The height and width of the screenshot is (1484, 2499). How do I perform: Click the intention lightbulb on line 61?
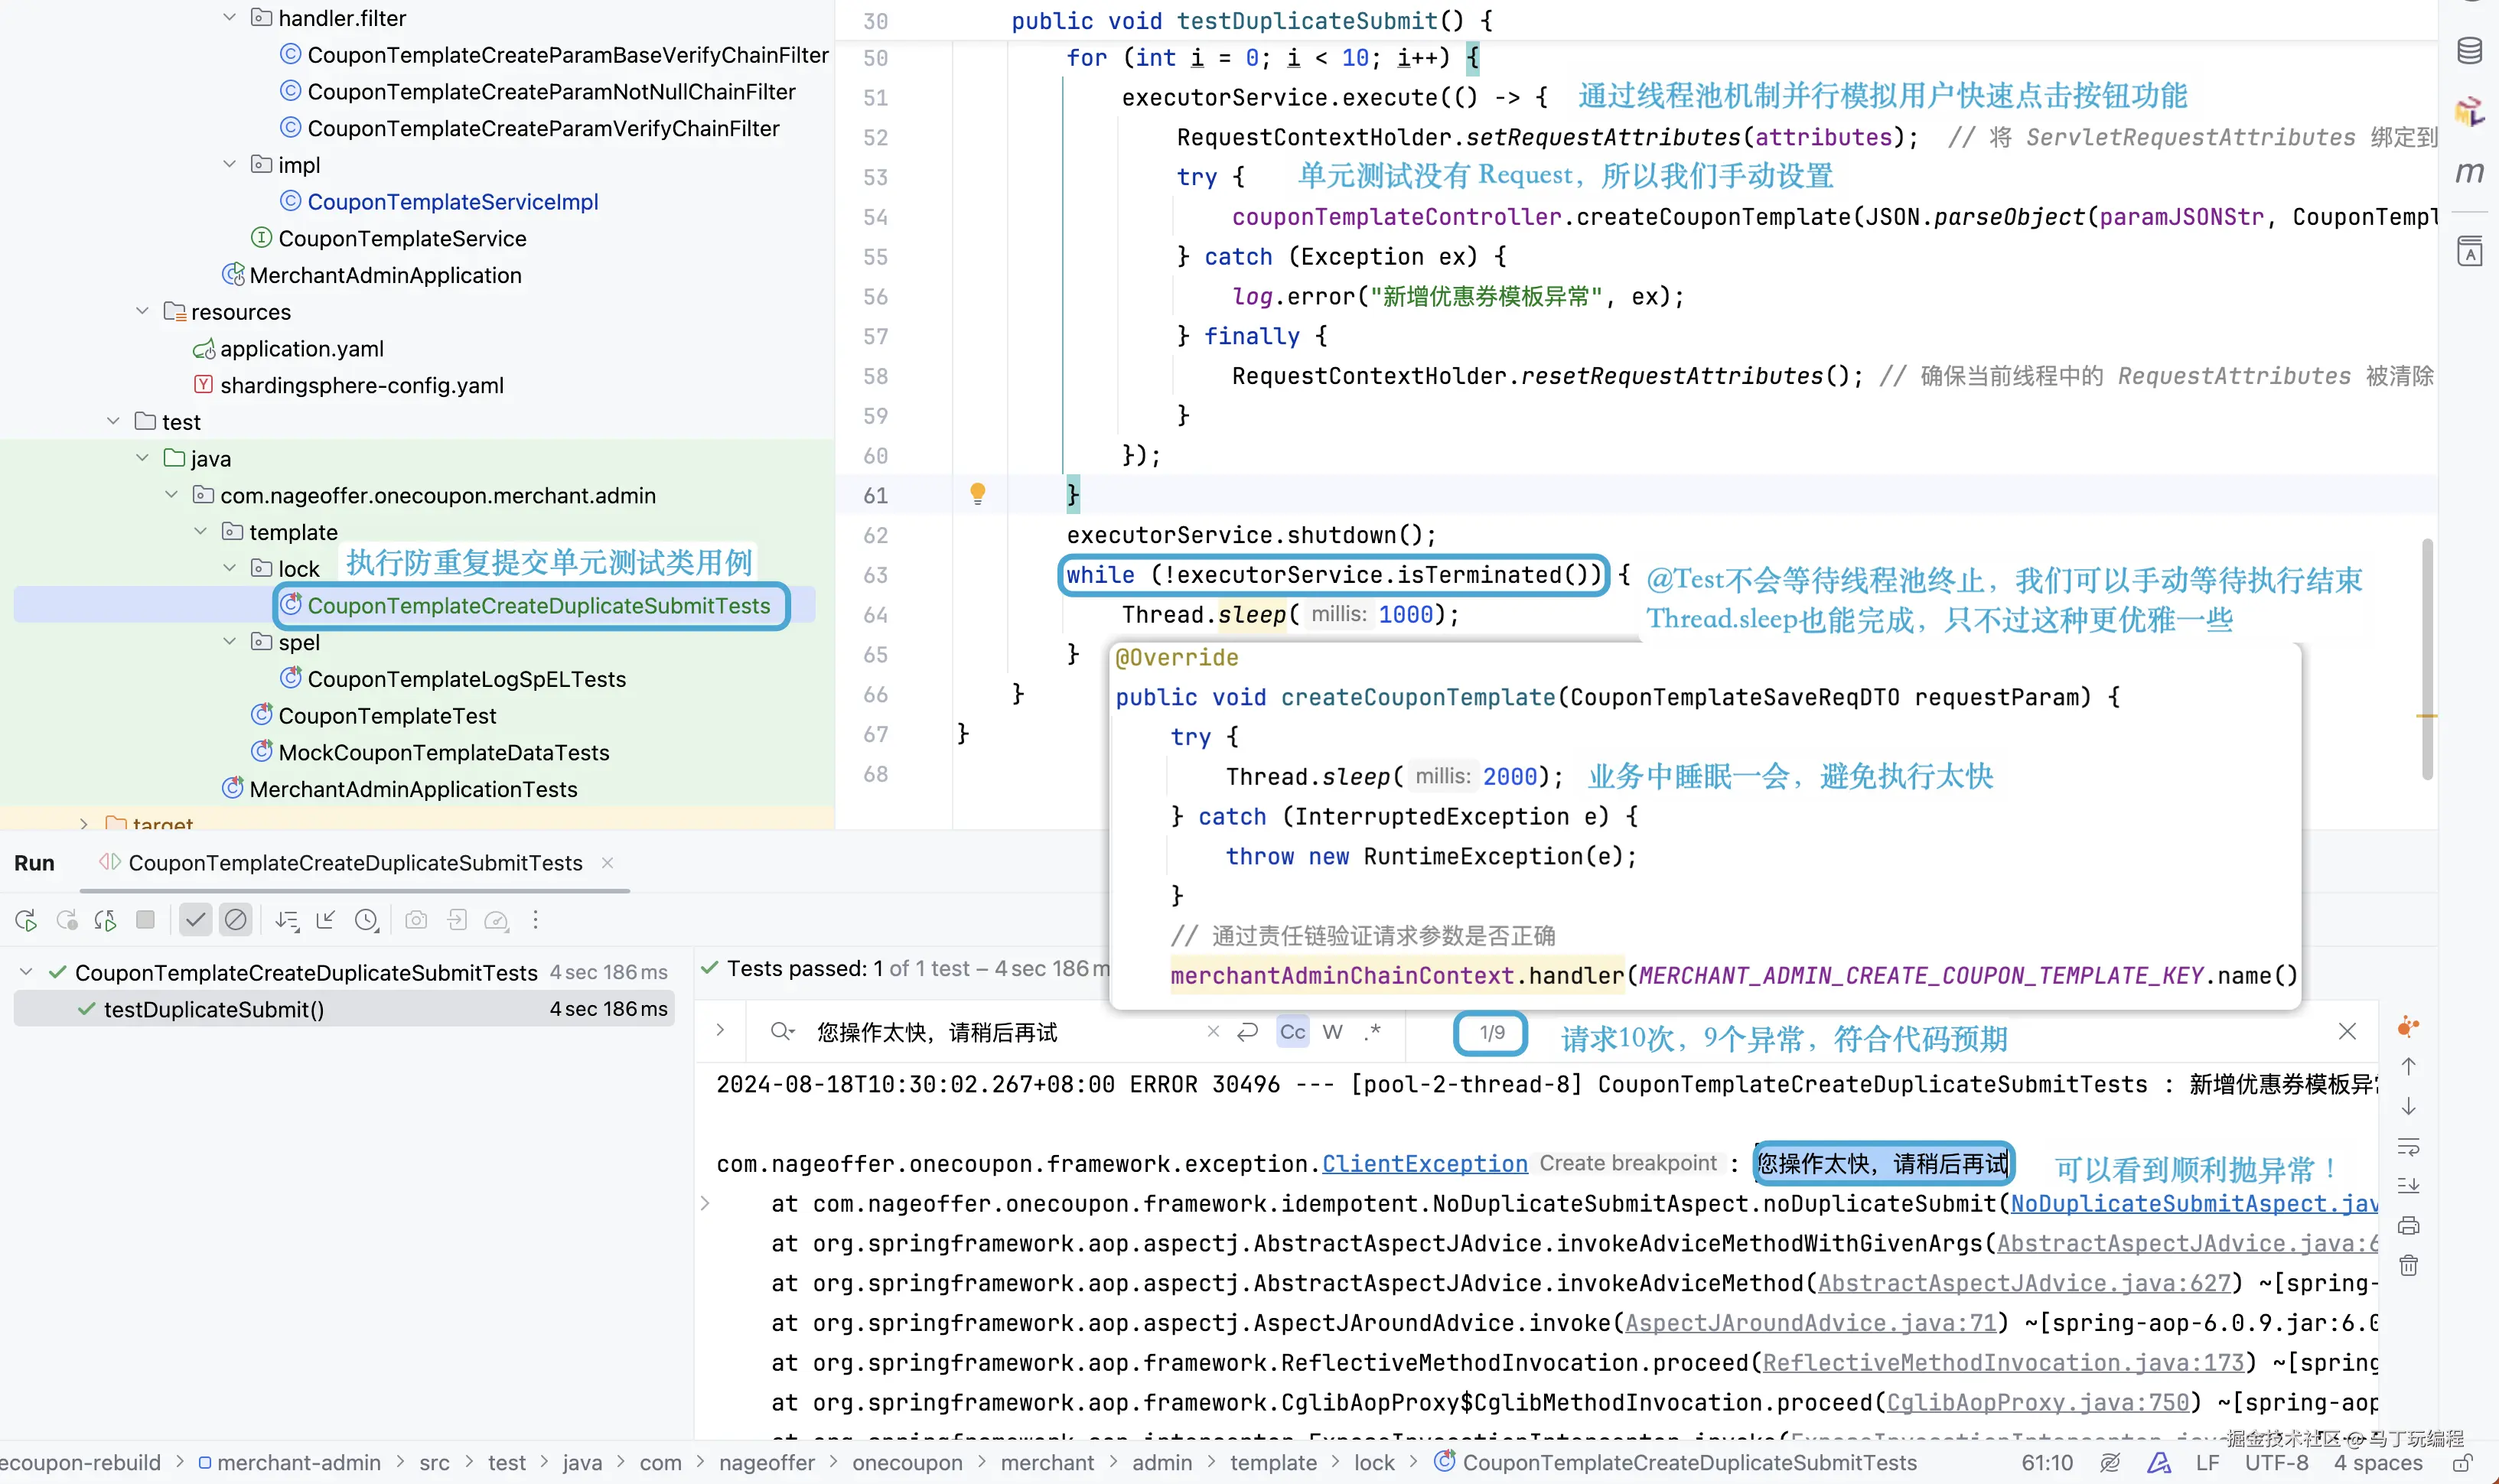coord(977,493)
